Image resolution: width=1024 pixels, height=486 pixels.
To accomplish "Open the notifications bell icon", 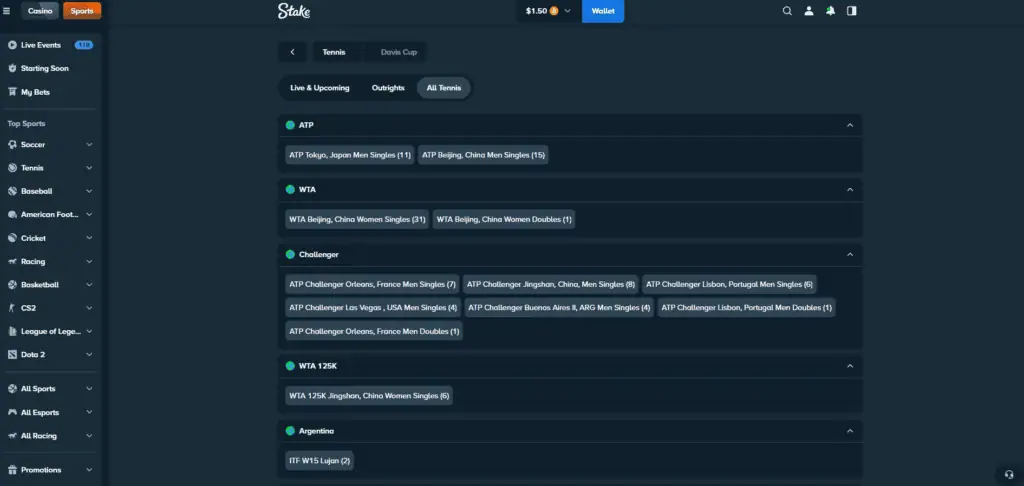I will point(830,11).
